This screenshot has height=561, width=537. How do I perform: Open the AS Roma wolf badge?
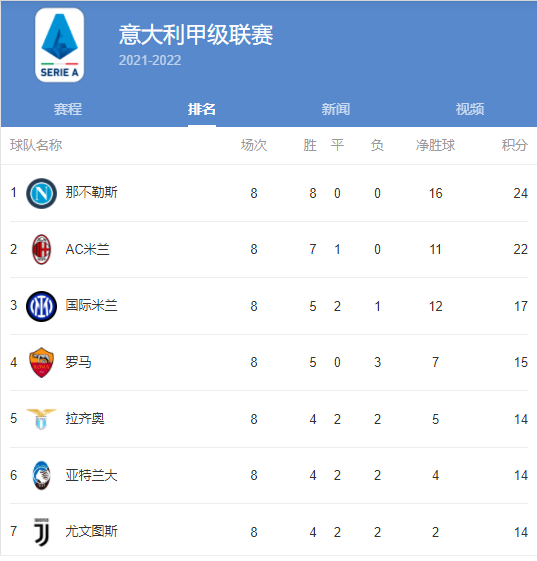click(42, 362)
